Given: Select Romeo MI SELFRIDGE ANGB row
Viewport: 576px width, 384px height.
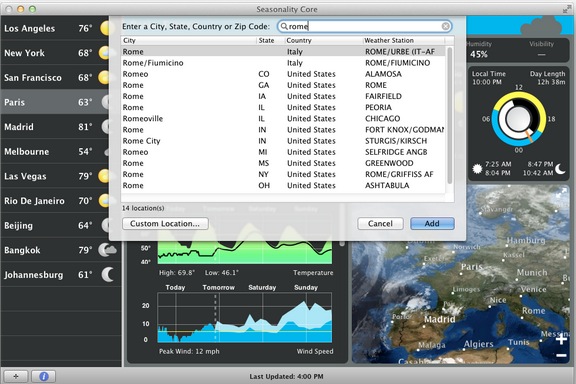Looking at the screenshot, I should tap(283, 152).
